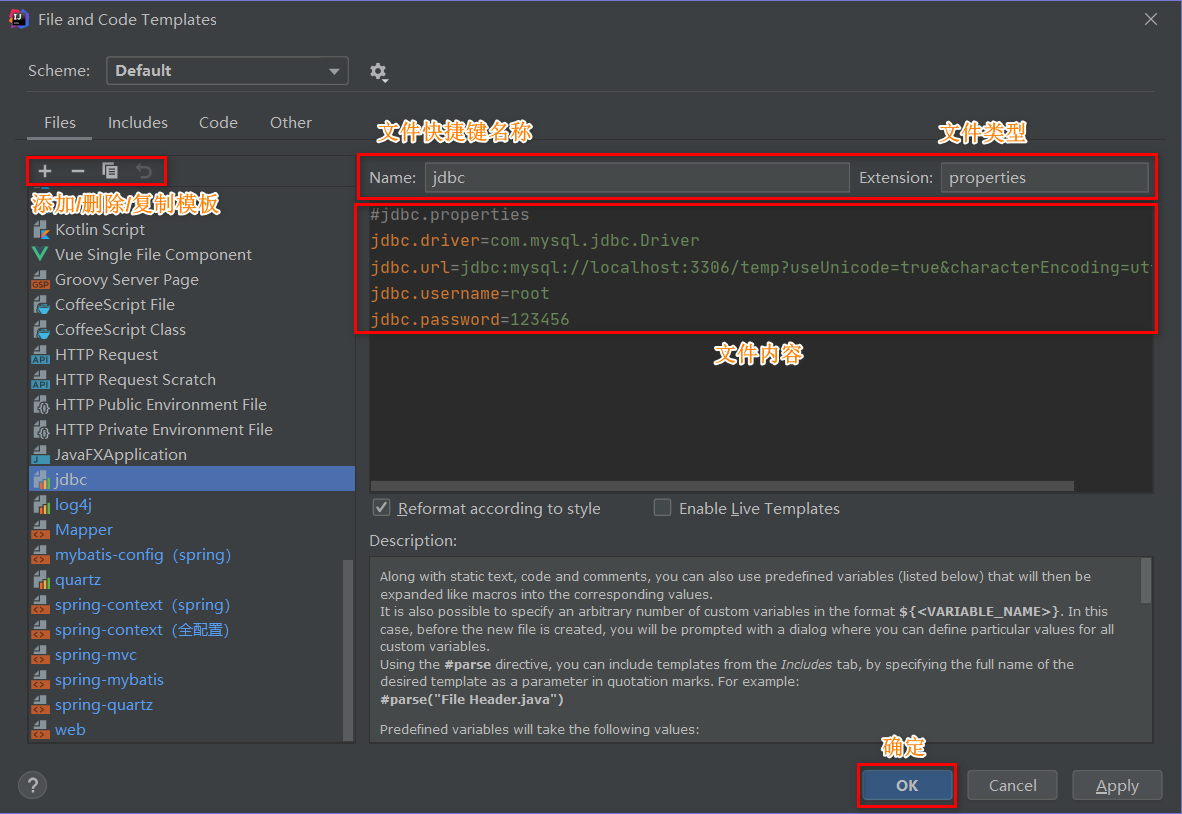
Task: Click the help question mark icon
Action: 32,785
